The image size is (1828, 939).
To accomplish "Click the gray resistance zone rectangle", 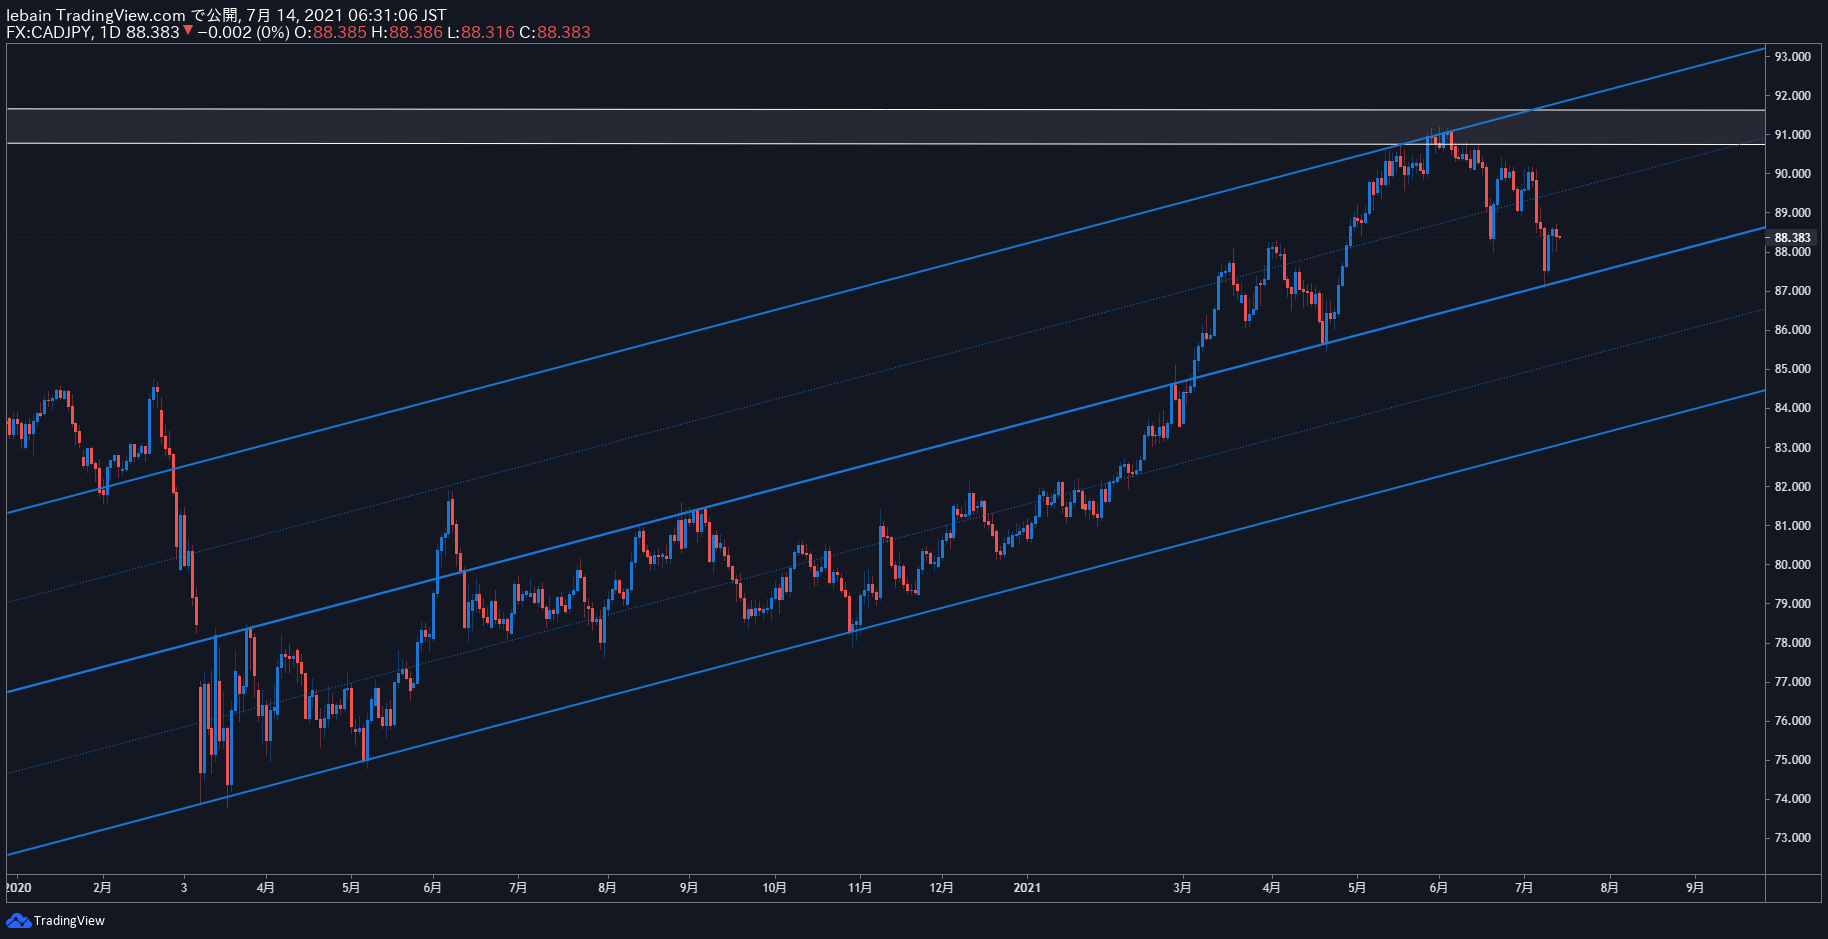I will [x=885, y=127].
